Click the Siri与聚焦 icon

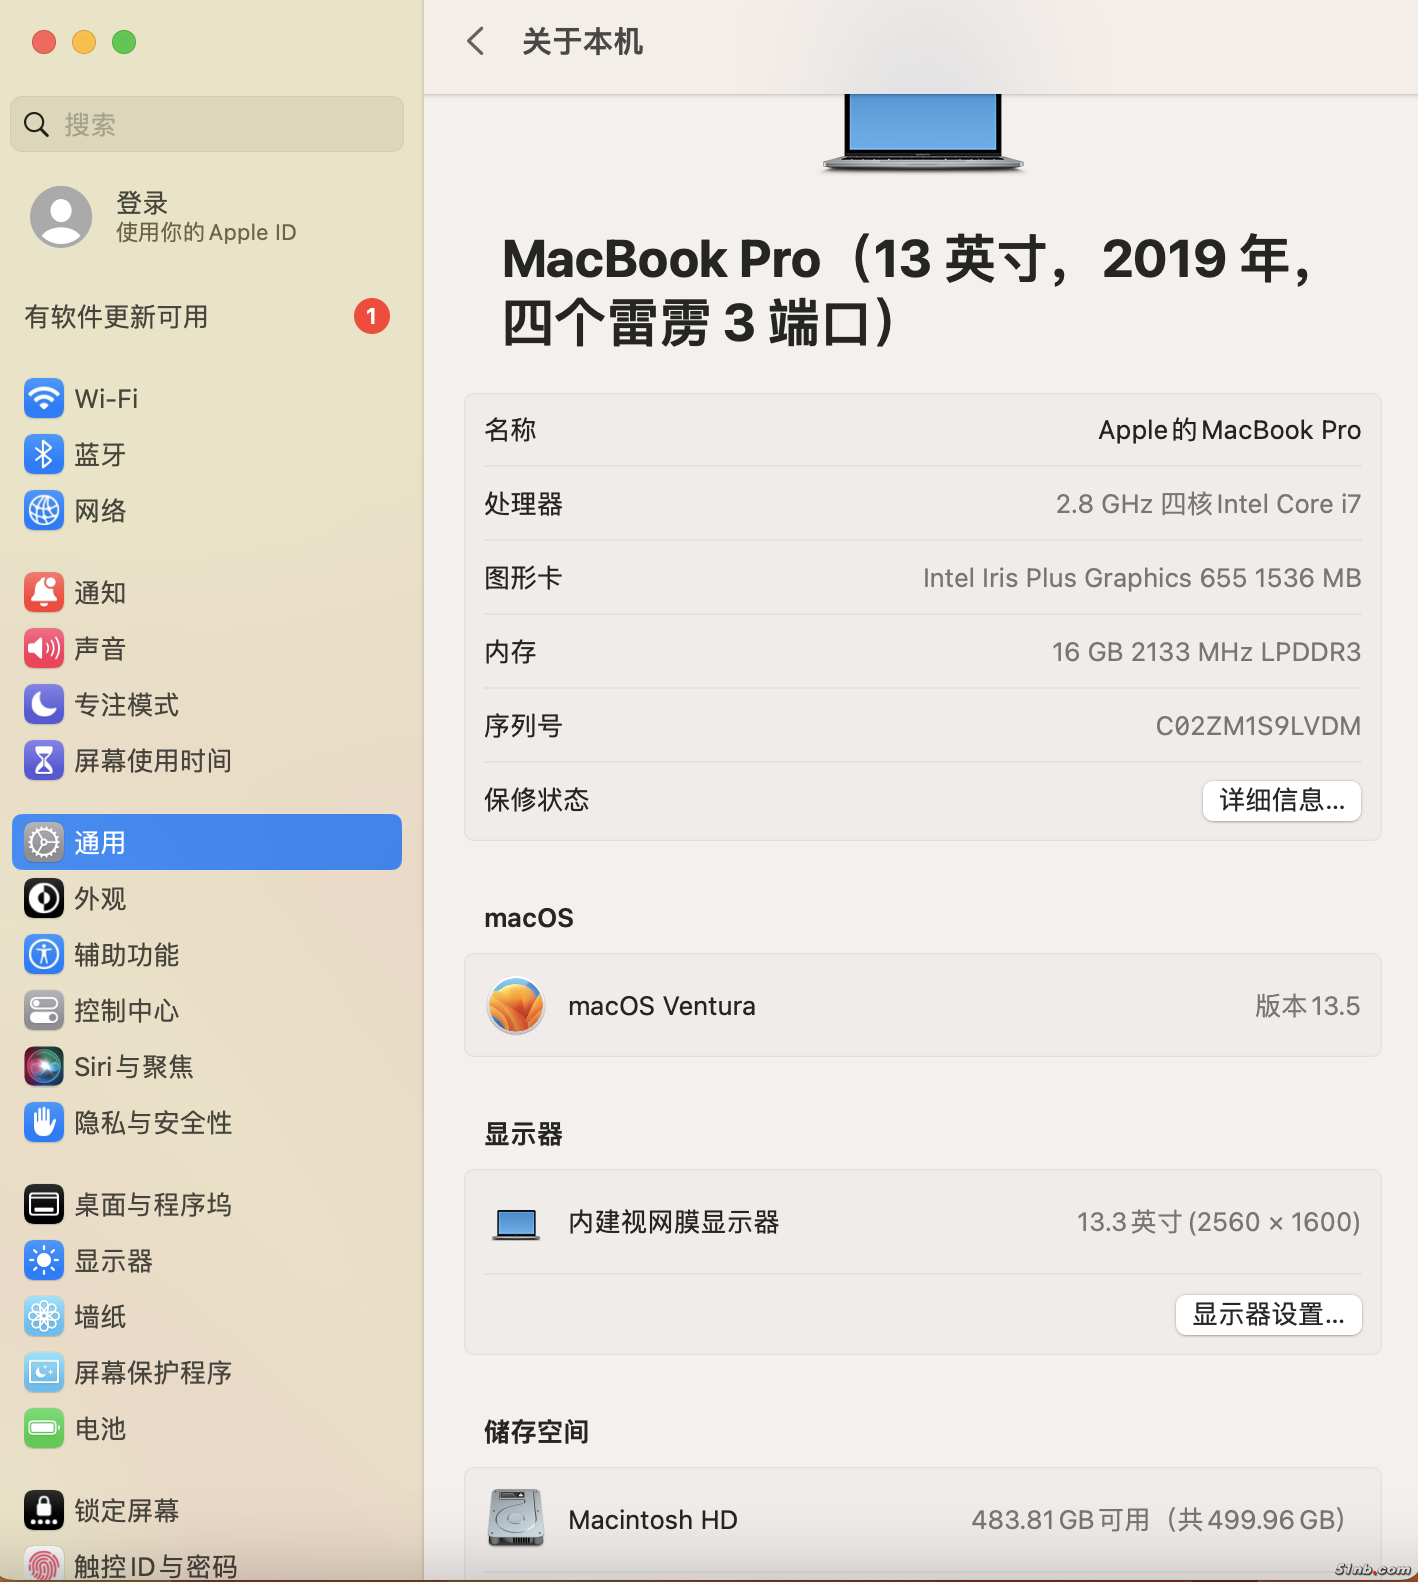[43, 1066]
